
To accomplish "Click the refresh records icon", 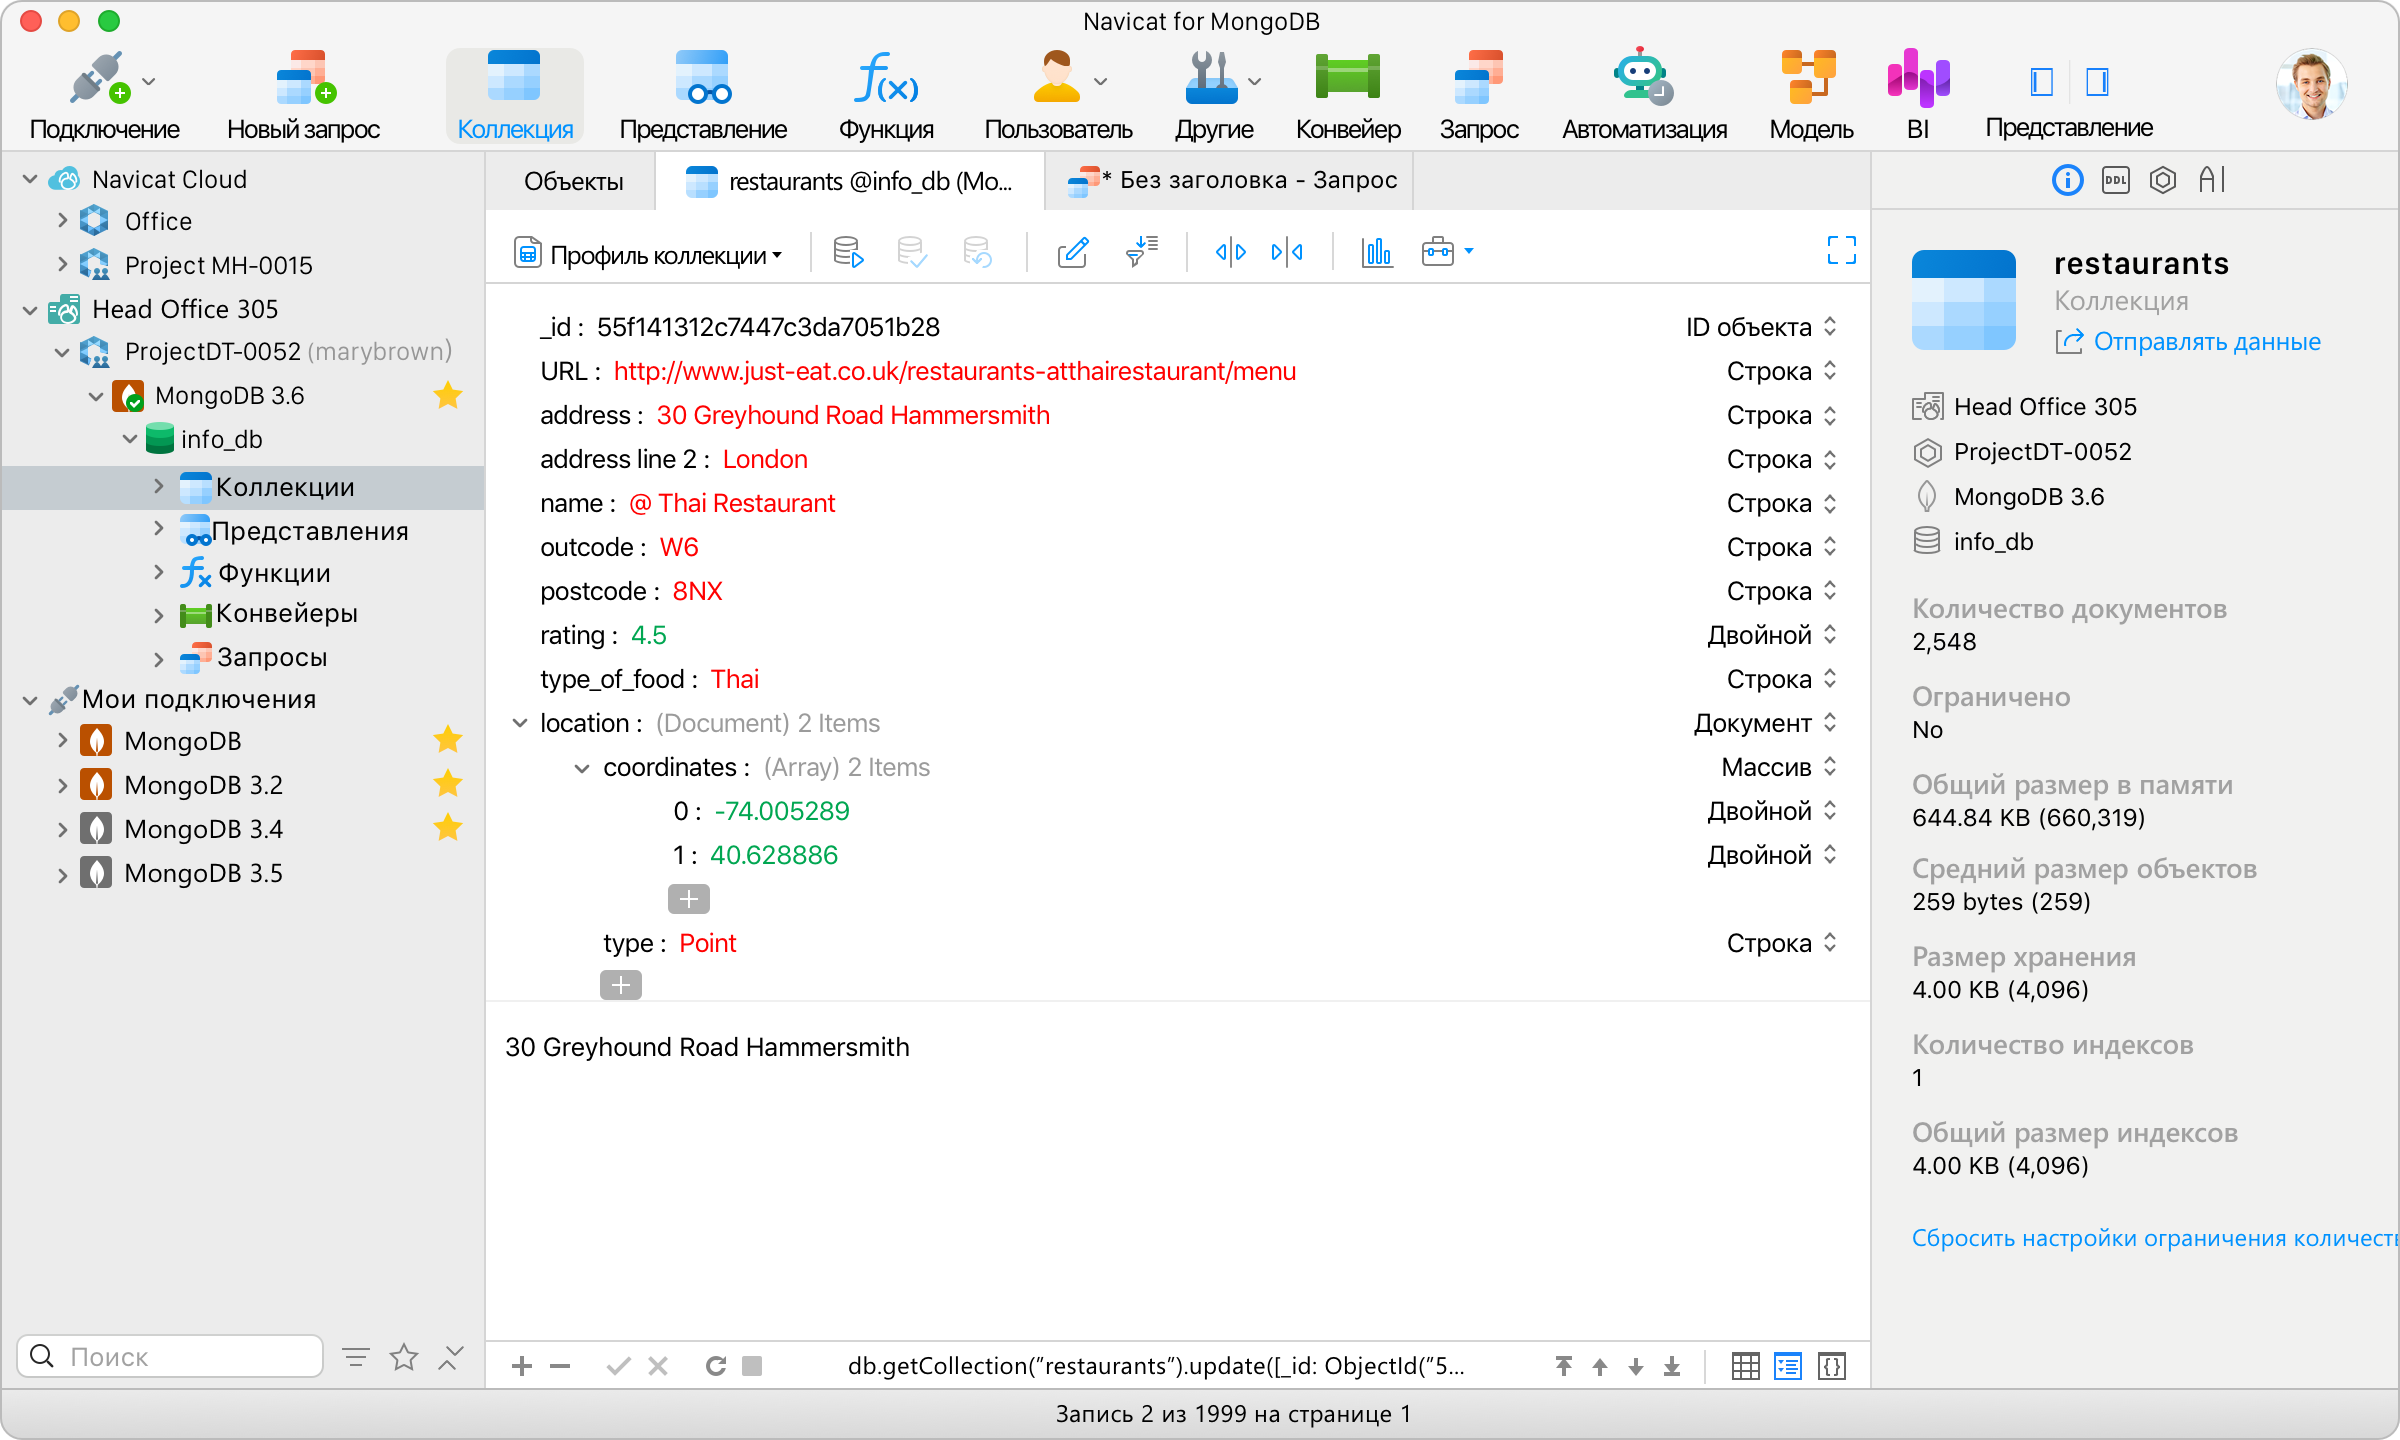I will (716, 1366).
